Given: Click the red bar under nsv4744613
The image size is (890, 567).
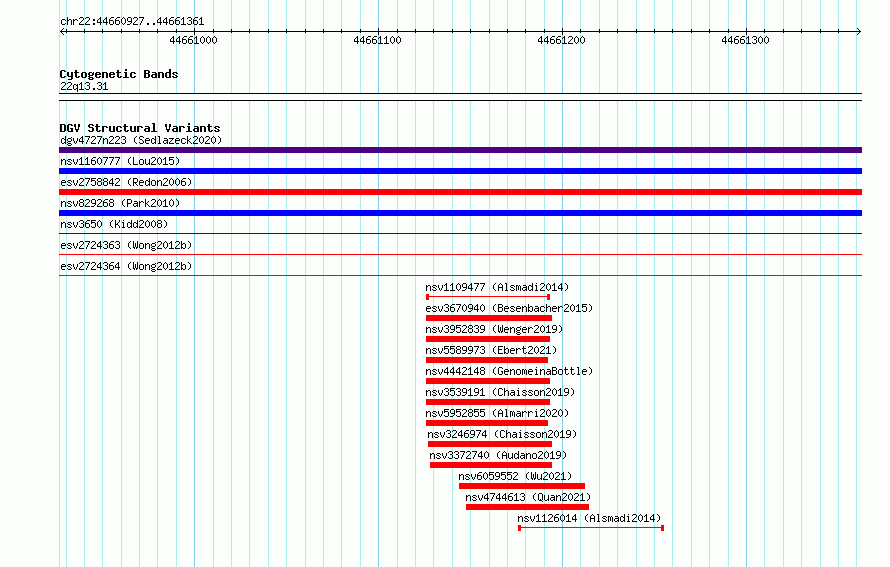Looking at the screenshot, I should tap(527, 507).
